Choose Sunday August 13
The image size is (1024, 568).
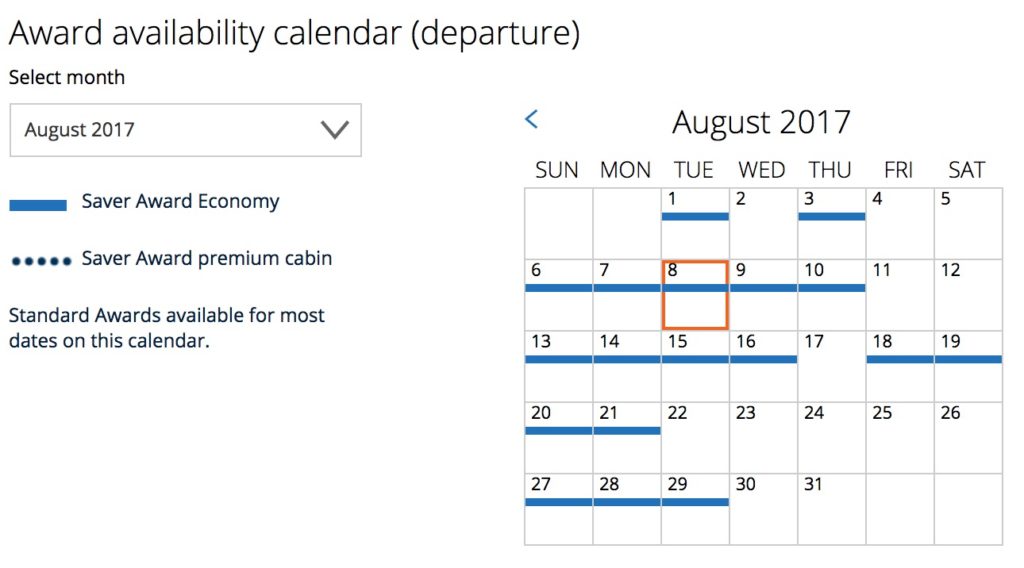(x=558, y=366)
